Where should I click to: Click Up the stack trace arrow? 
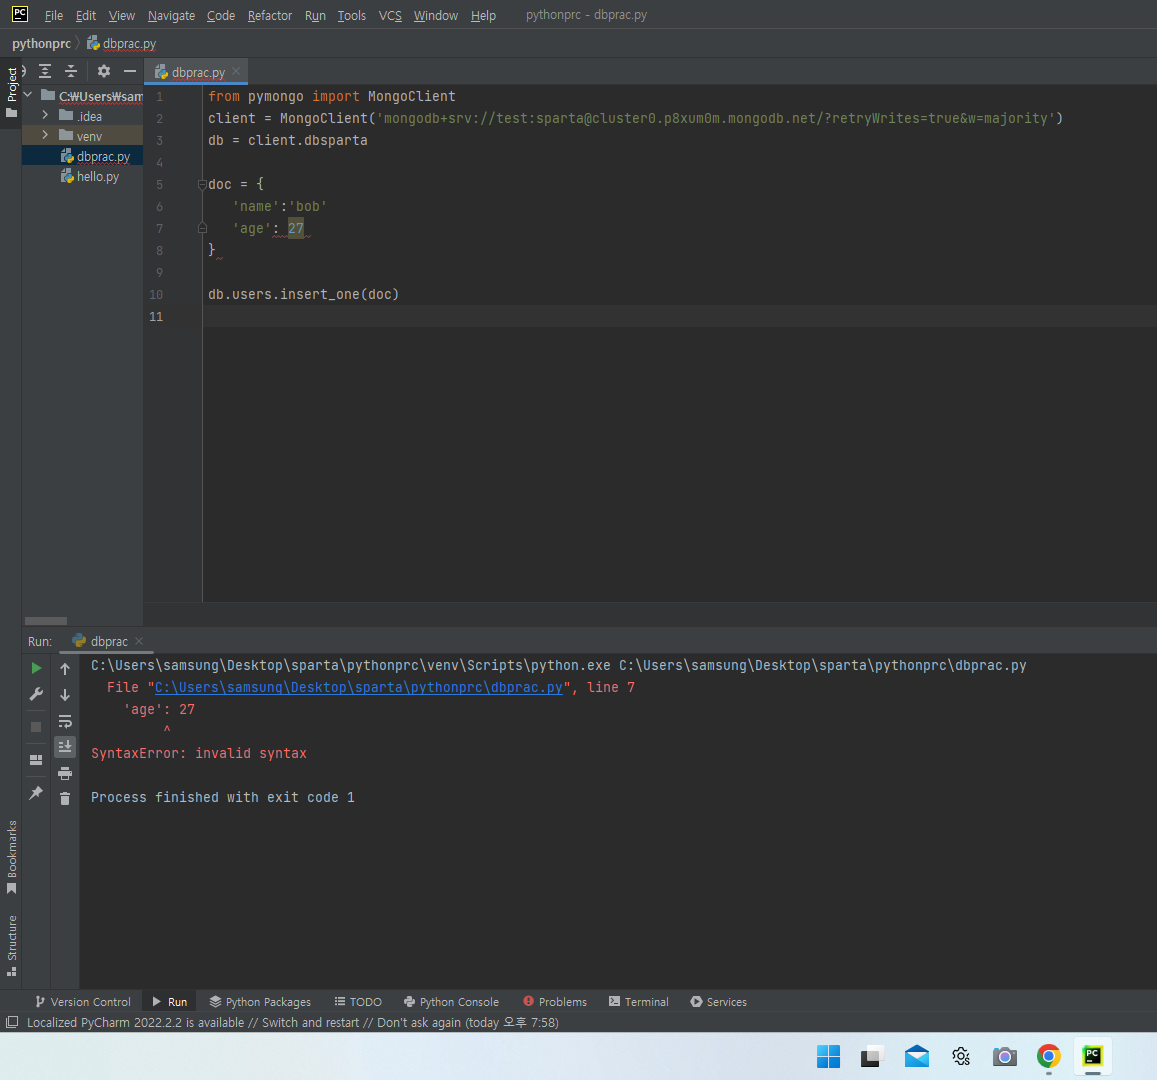(65, 669)
